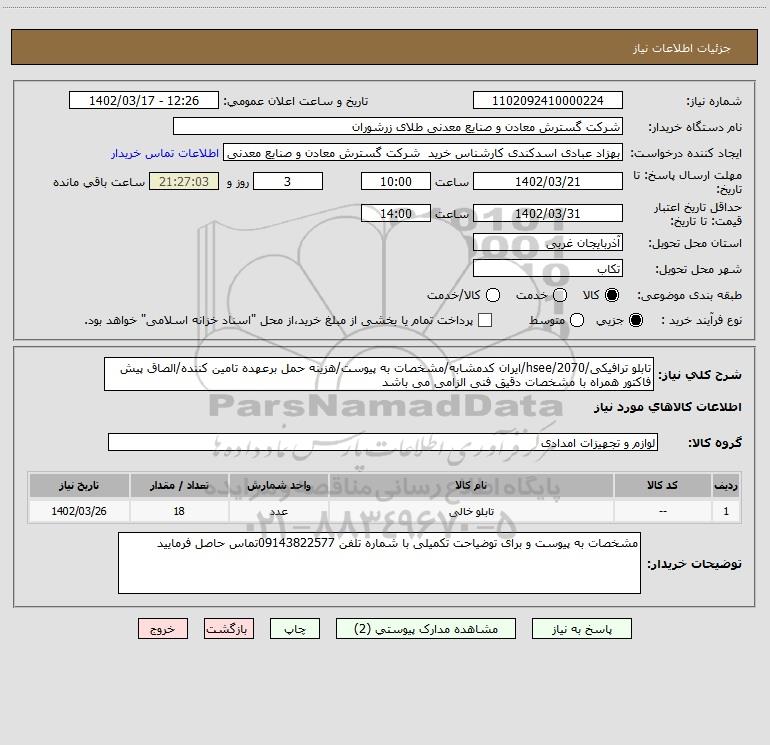Screen dimensions: 770x745
Task: Click the countdown timer 21:27:03
Action: pos(184,181)
